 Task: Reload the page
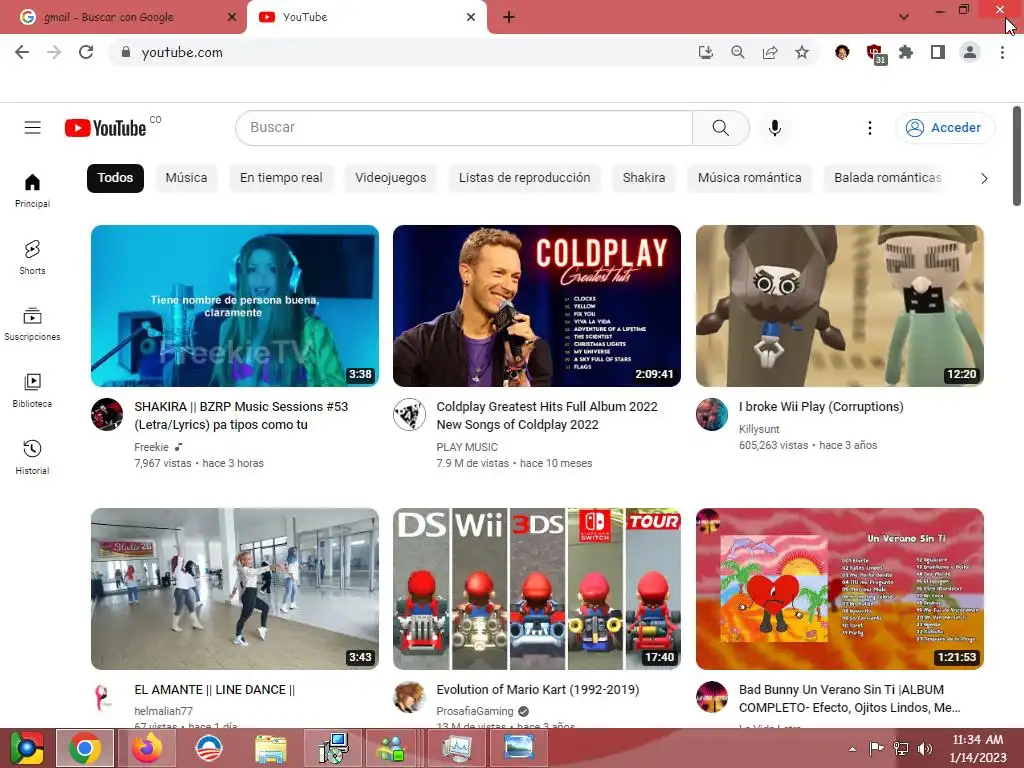86,52
